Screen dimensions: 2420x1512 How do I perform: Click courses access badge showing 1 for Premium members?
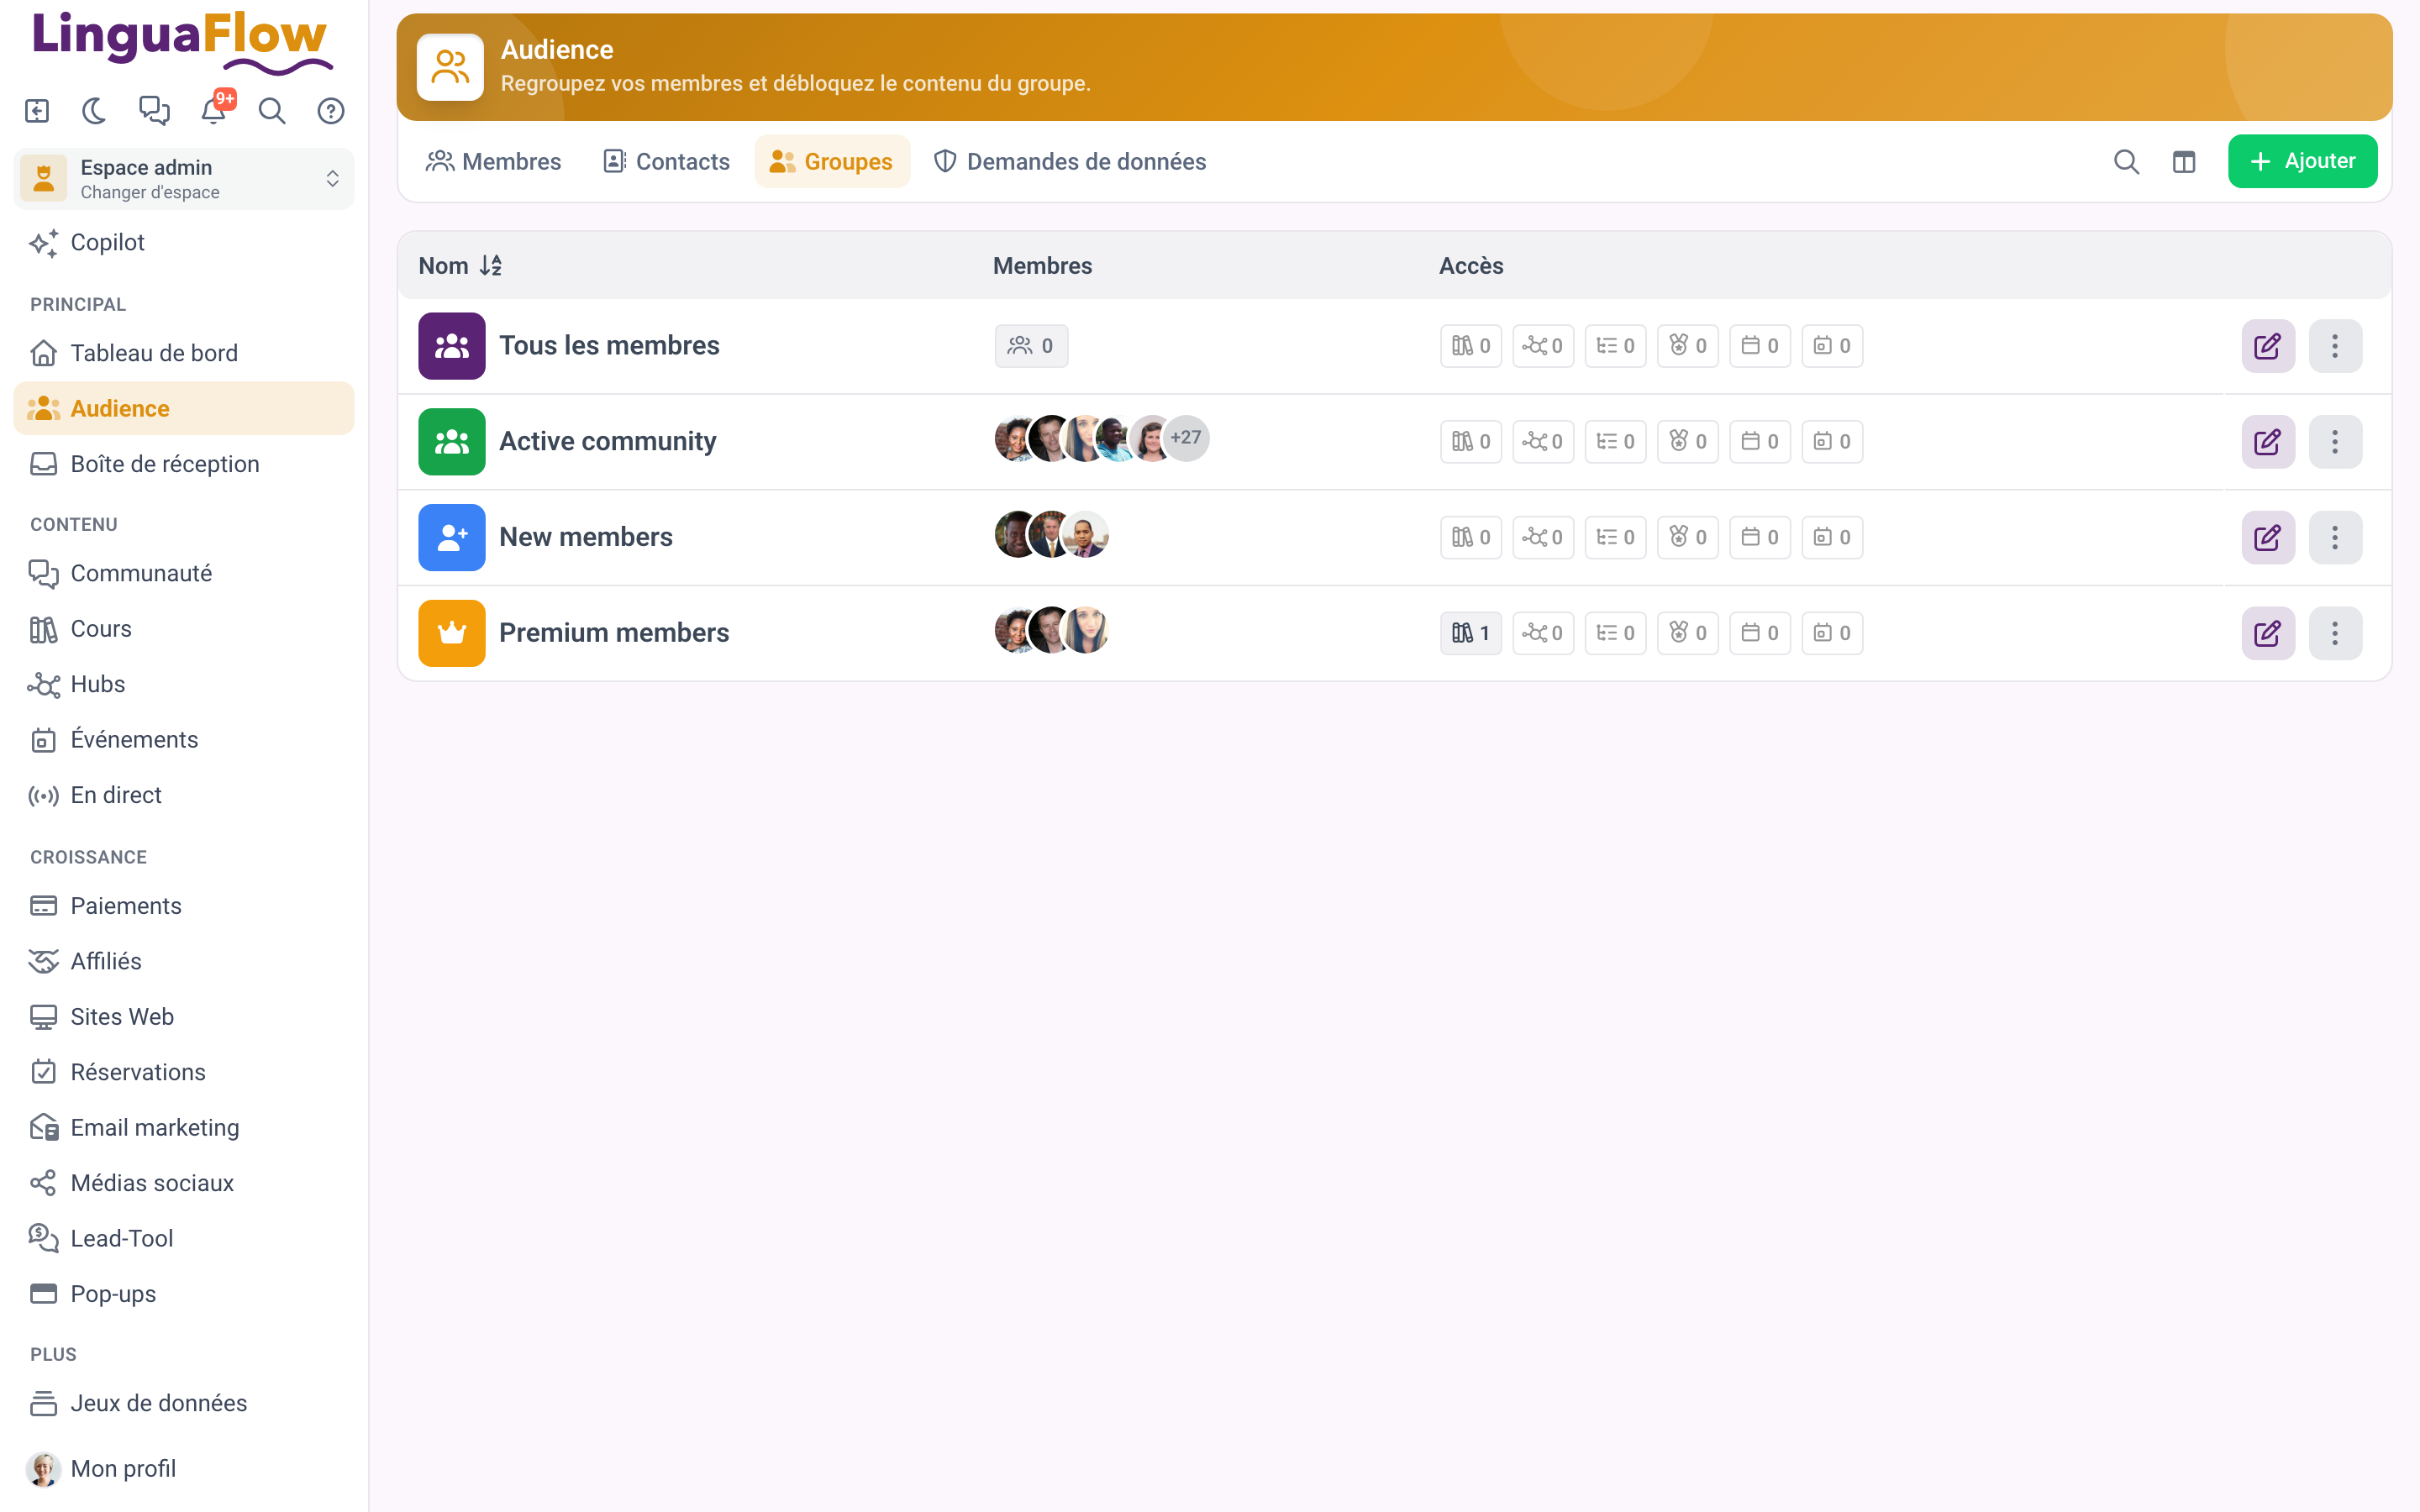pyautogui.click(x=1471, y=633)
